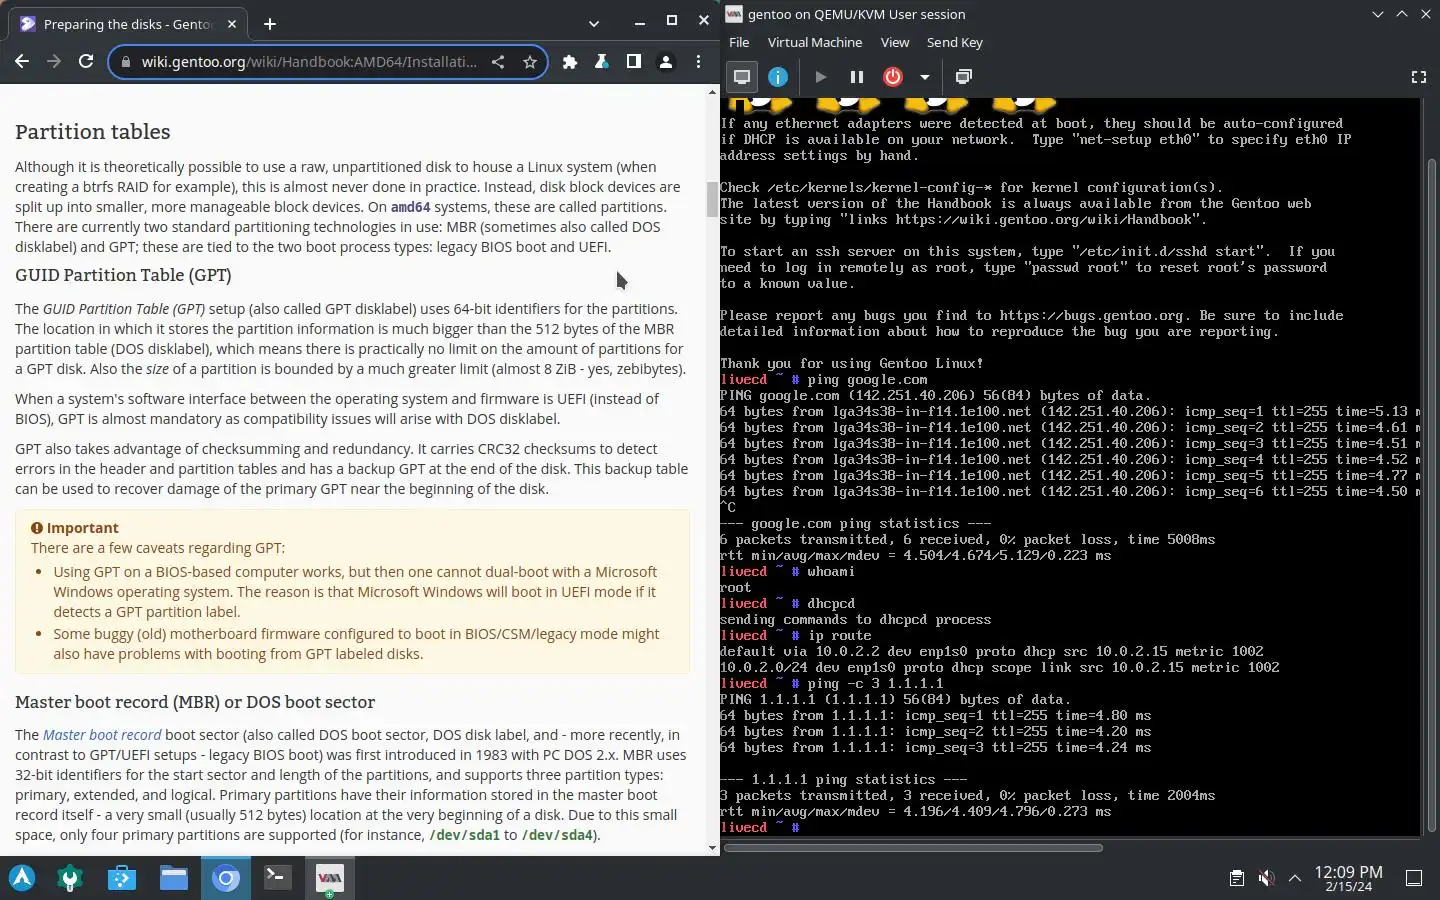Click the Partition tables heading

pos(92,132)
